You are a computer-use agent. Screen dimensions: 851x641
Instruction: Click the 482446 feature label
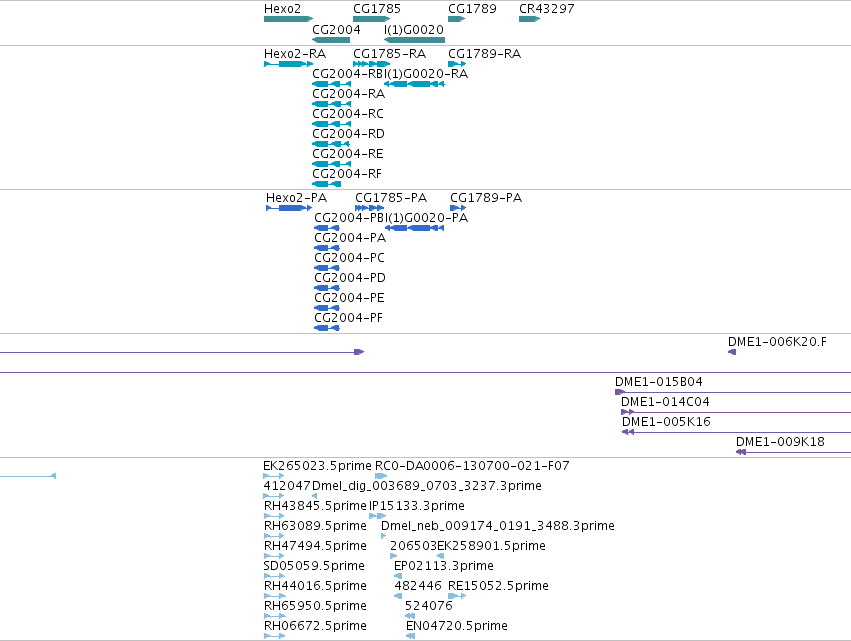pyautogui.click(x=418, y=587)
